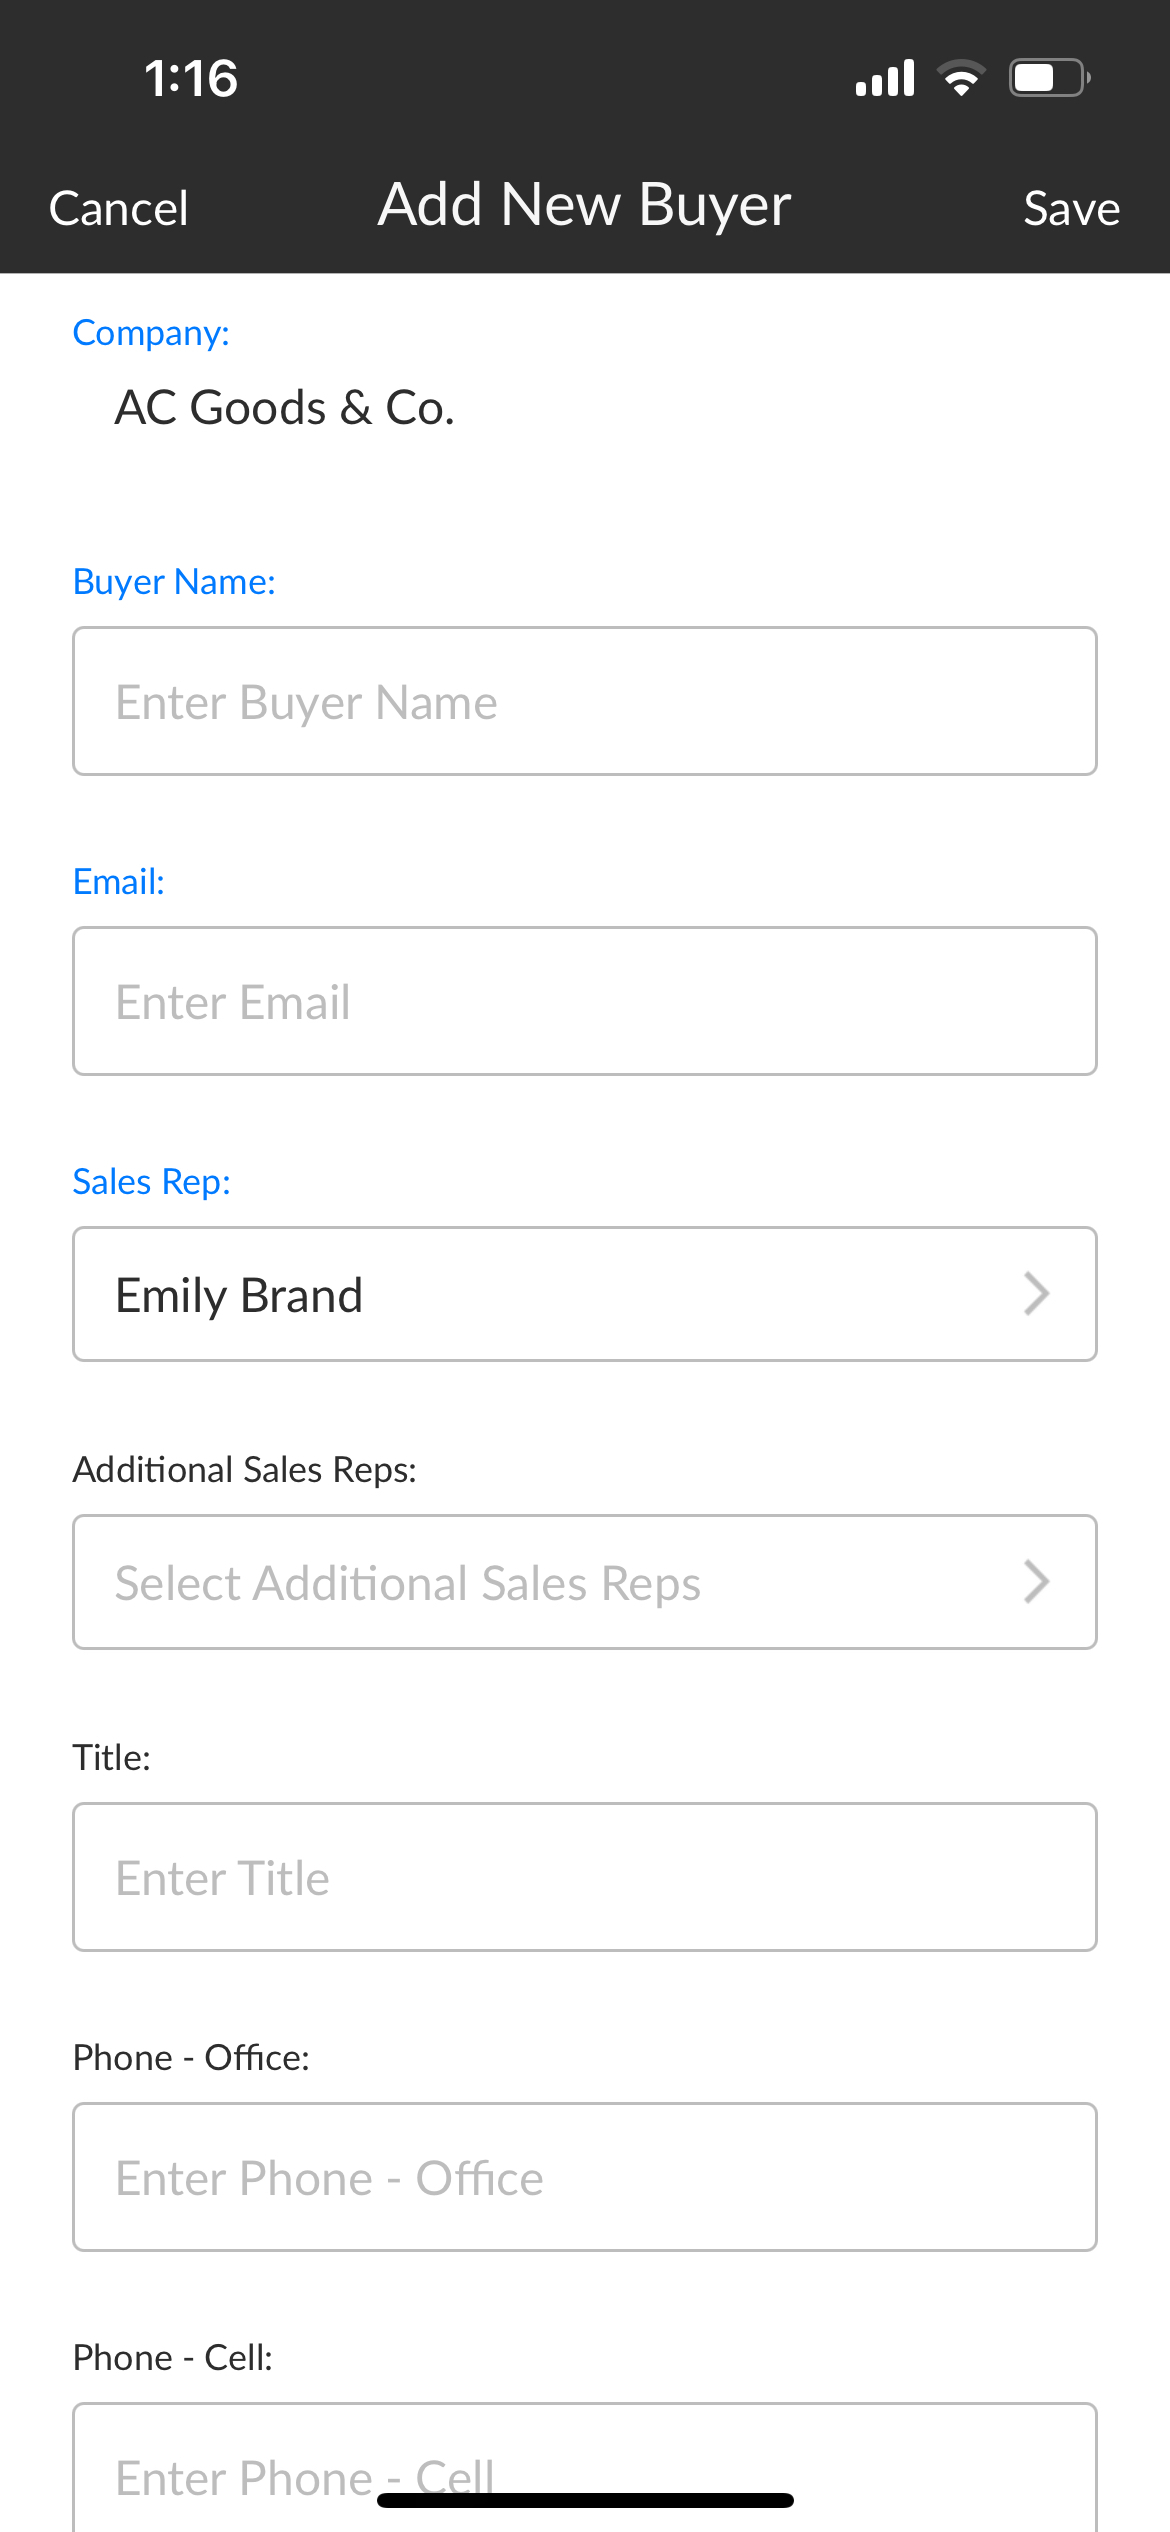Tap the Add New Buyer title
Screen dimensions: 1170x2532
click(584, 205)
